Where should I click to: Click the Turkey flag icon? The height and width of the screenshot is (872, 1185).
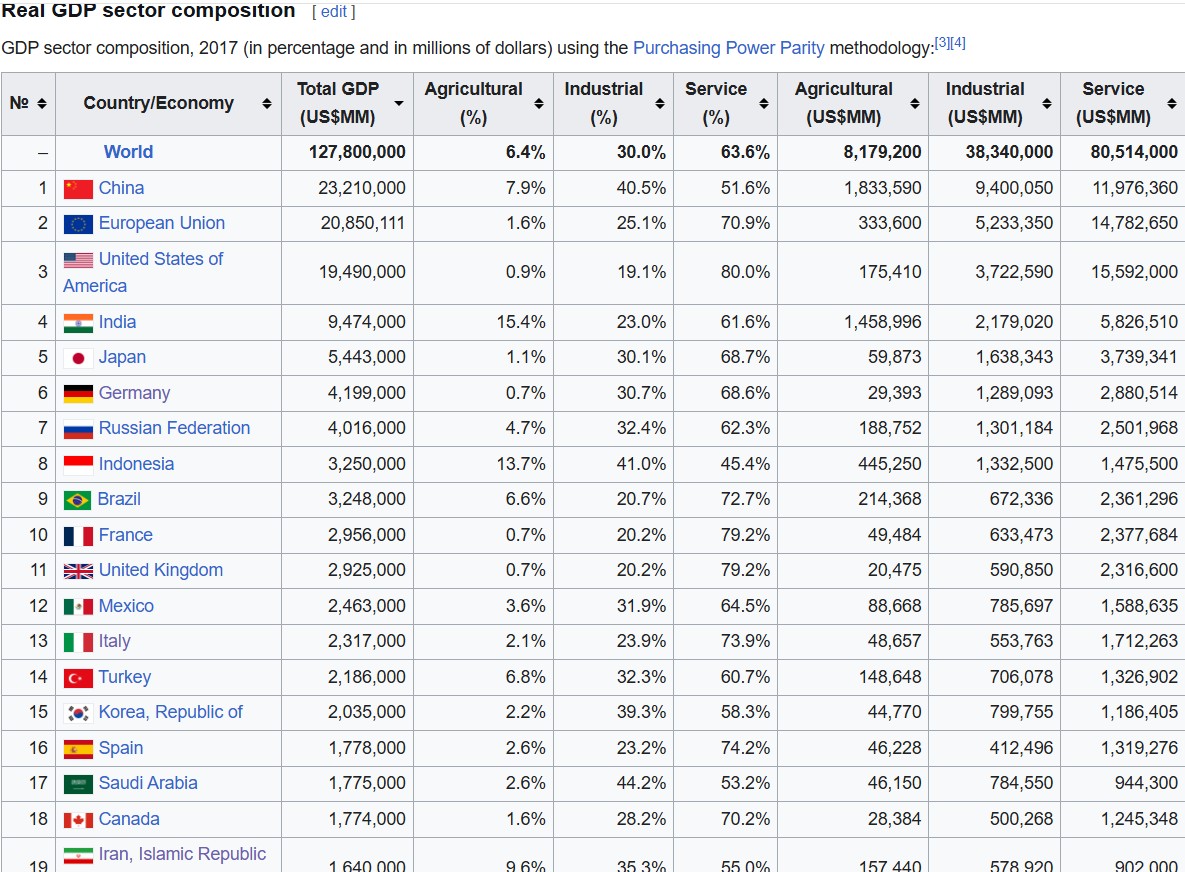[x=78, y=678]
